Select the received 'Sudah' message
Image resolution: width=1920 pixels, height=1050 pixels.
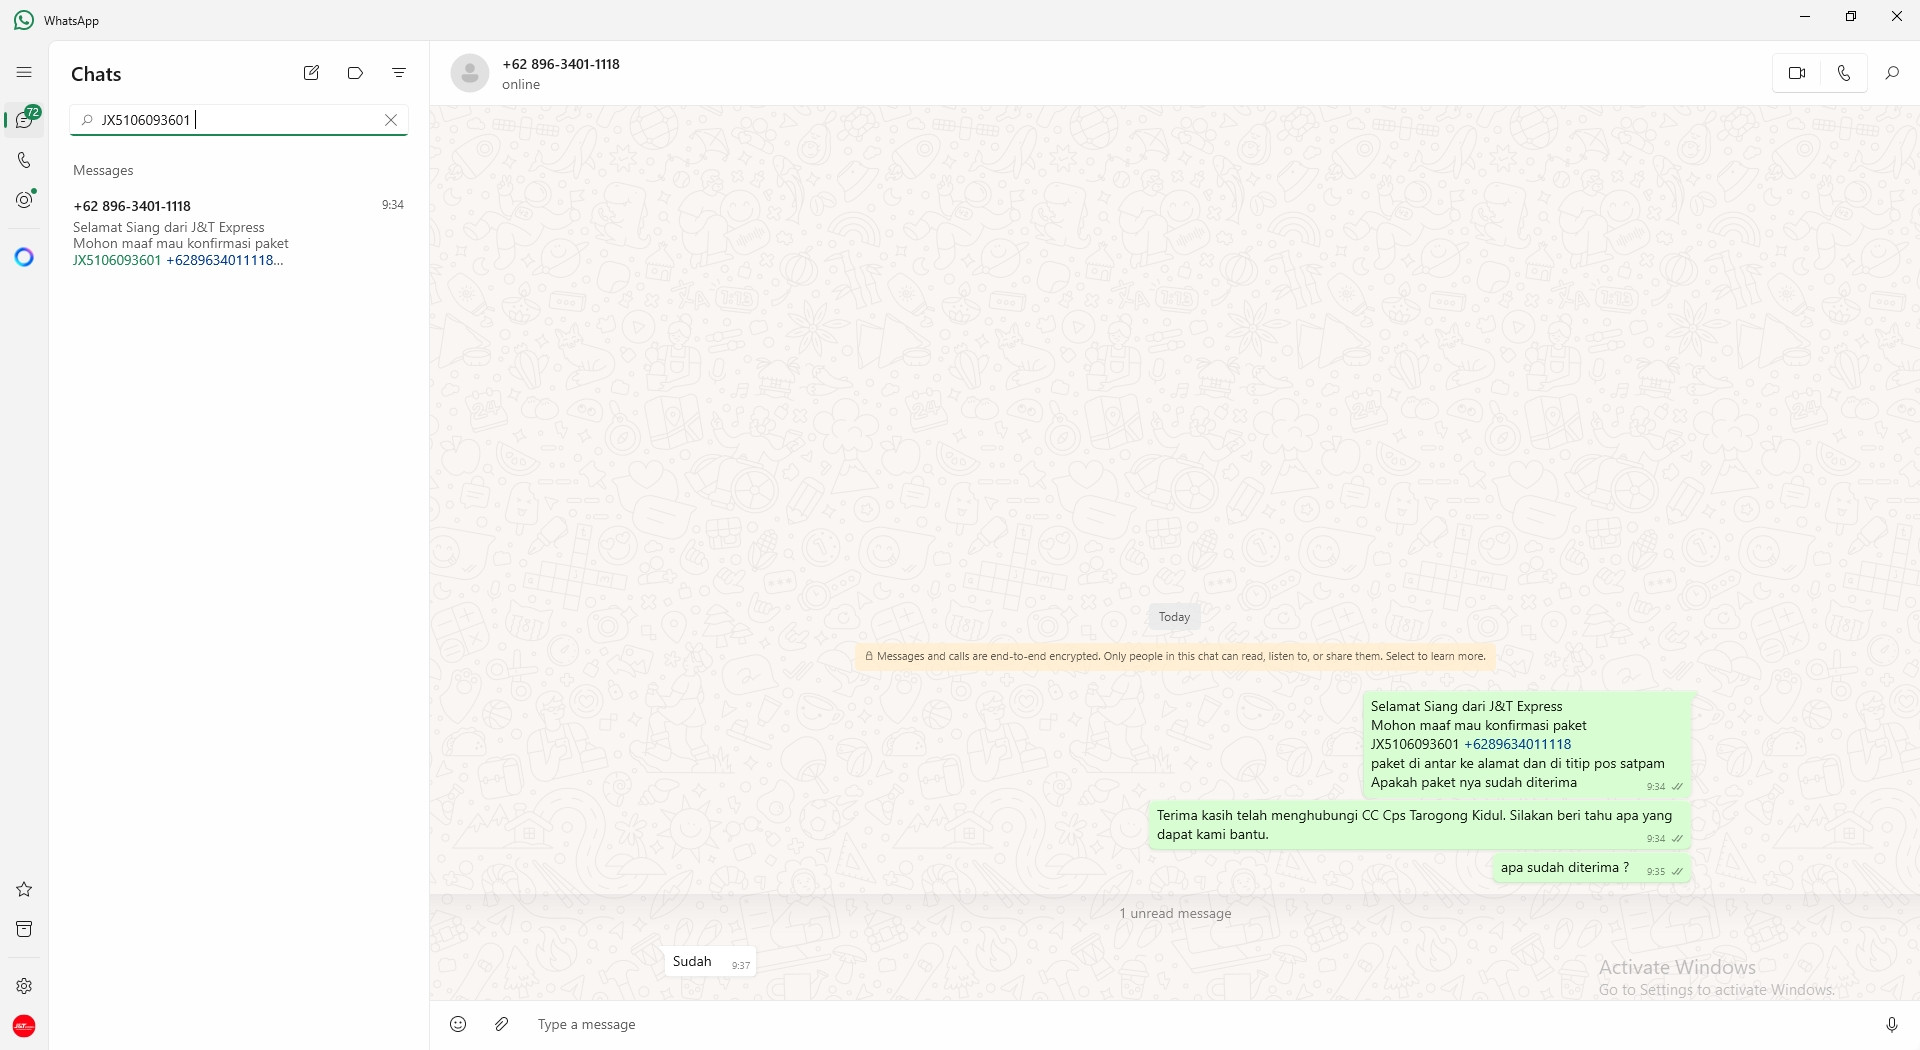[x=711, y=962]
